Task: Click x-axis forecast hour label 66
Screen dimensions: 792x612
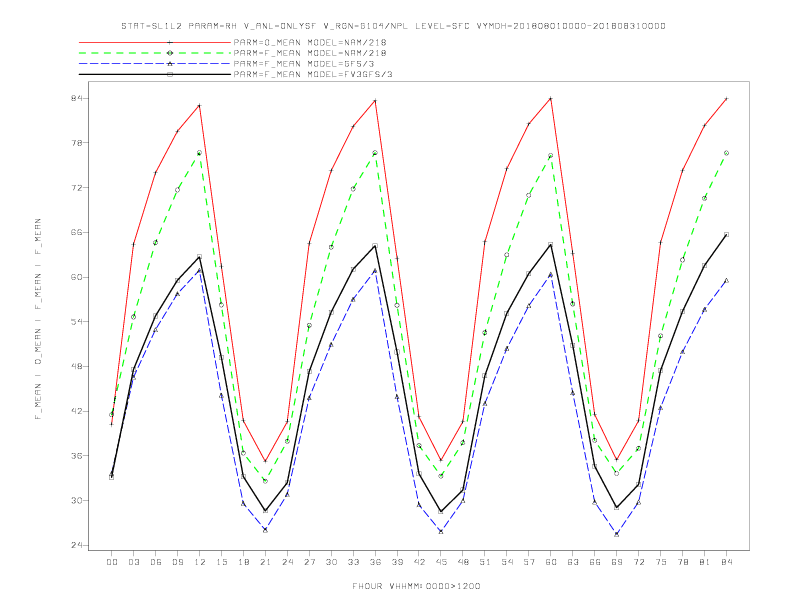Action: tap(595, 562)
